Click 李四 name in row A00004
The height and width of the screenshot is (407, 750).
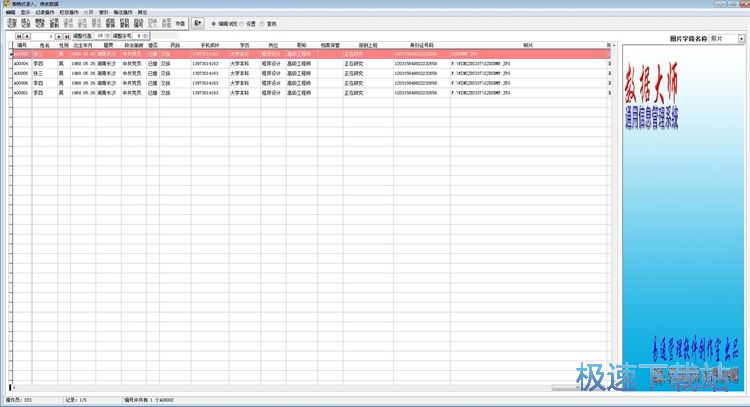(x=44, y=64)
